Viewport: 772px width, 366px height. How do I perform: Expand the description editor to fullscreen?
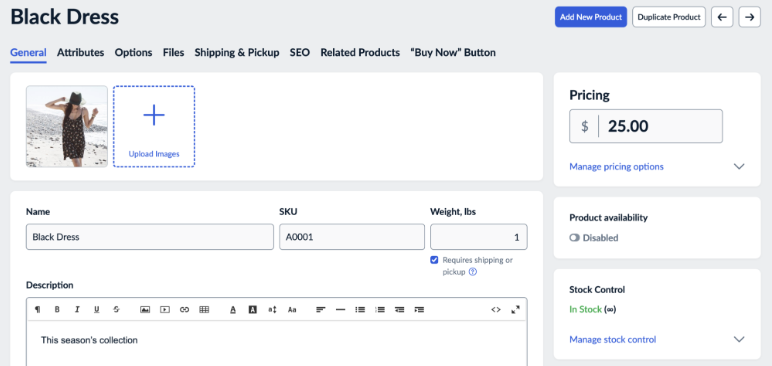click(x=515, y=309)
